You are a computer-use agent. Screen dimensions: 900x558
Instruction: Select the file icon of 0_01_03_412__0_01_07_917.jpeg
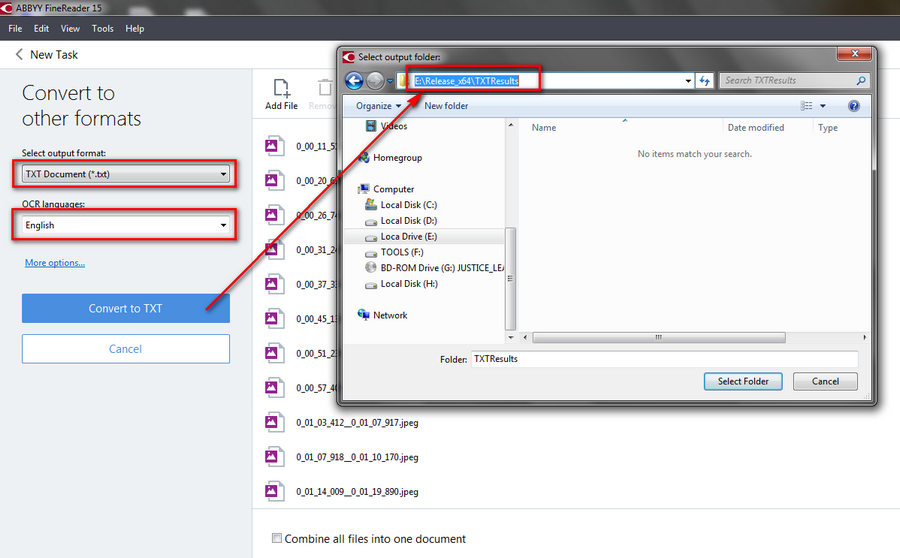pos(274,423)
